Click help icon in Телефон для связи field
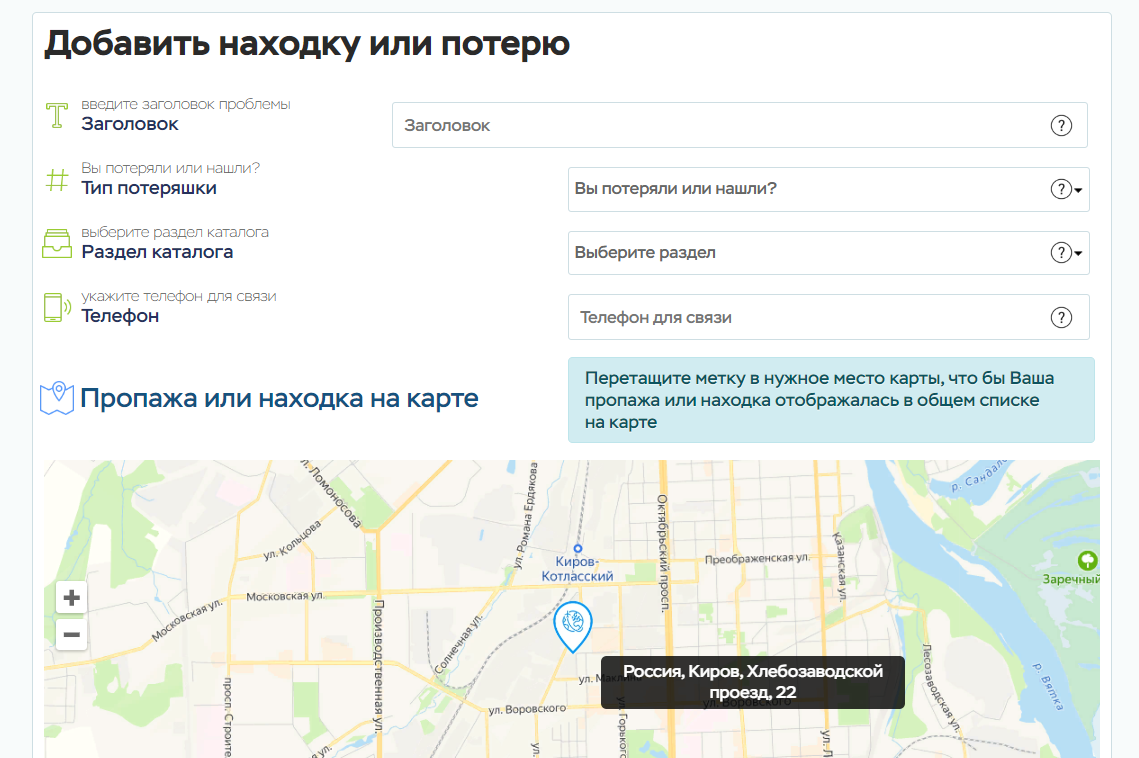This screenshot has width=1139, height=758. (x=1061, y=318)
